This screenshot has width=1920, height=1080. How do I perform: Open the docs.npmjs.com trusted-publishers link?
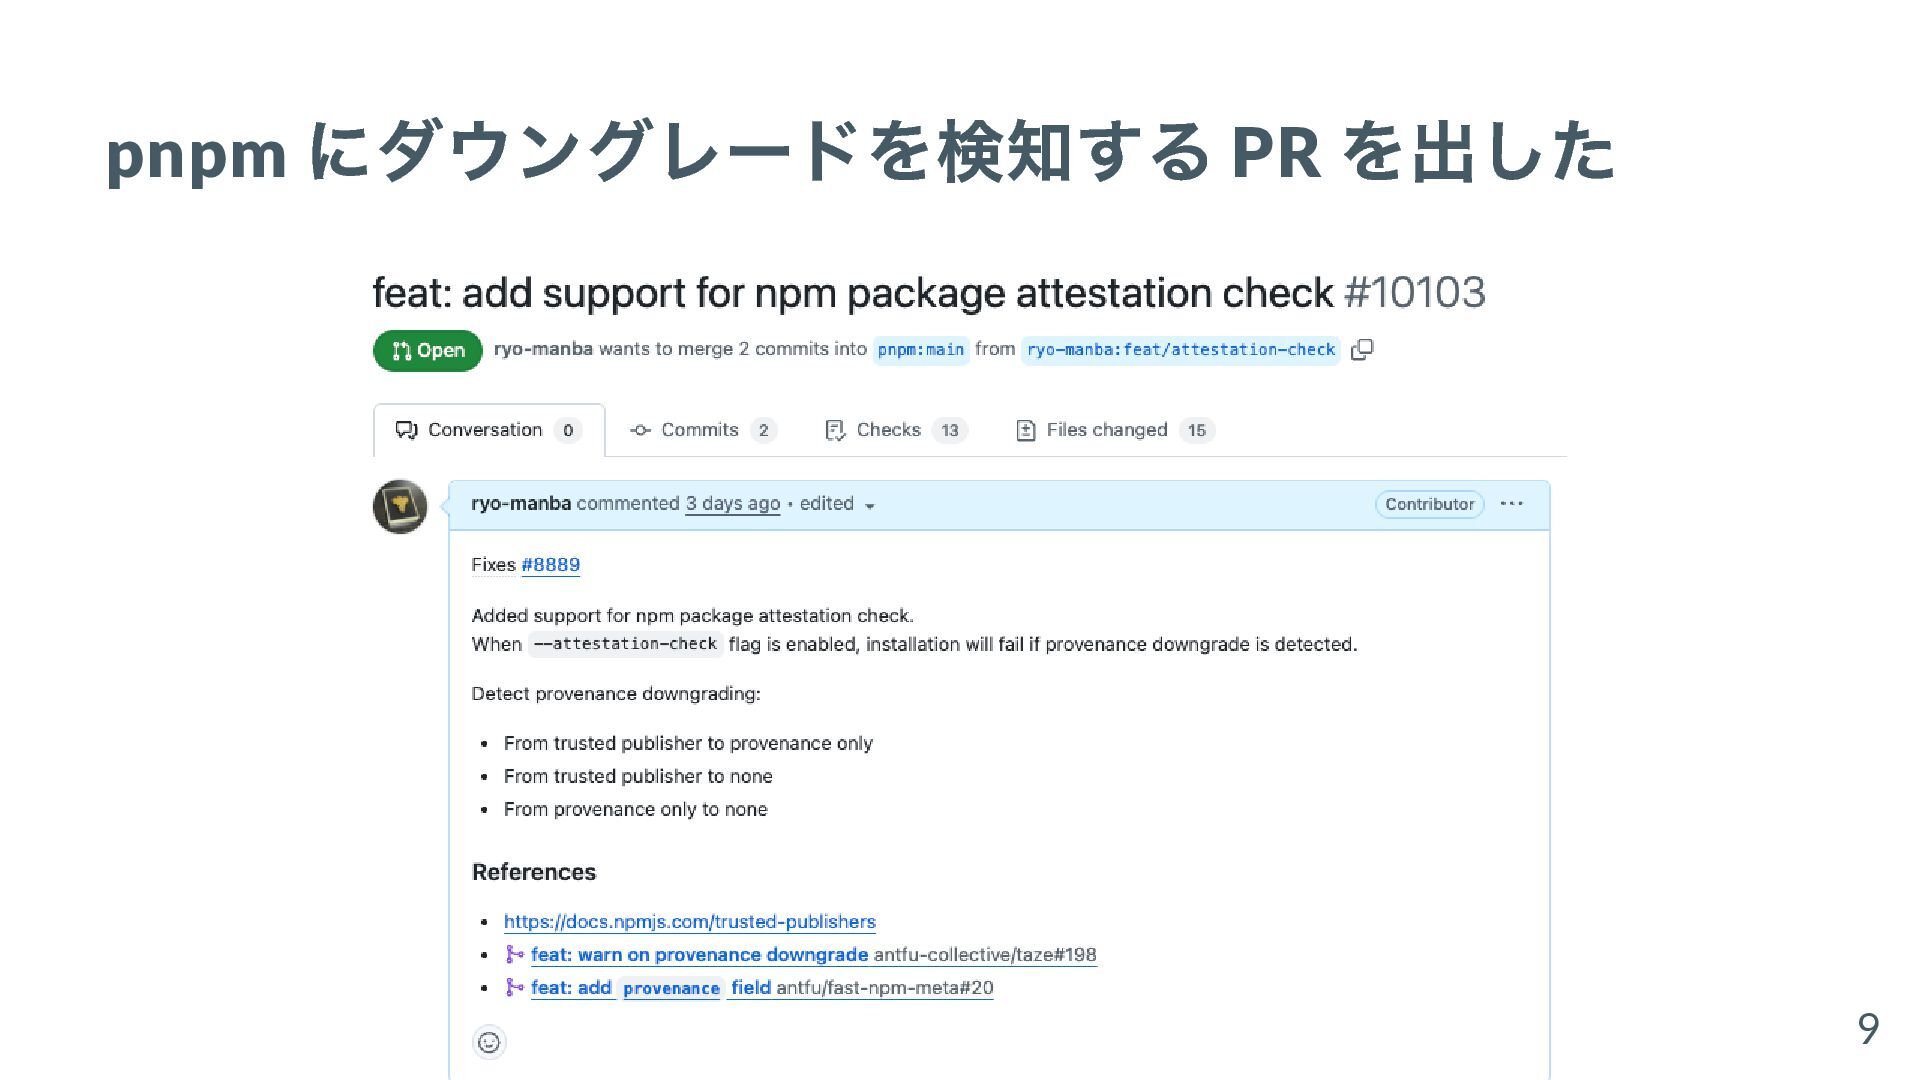689,922
